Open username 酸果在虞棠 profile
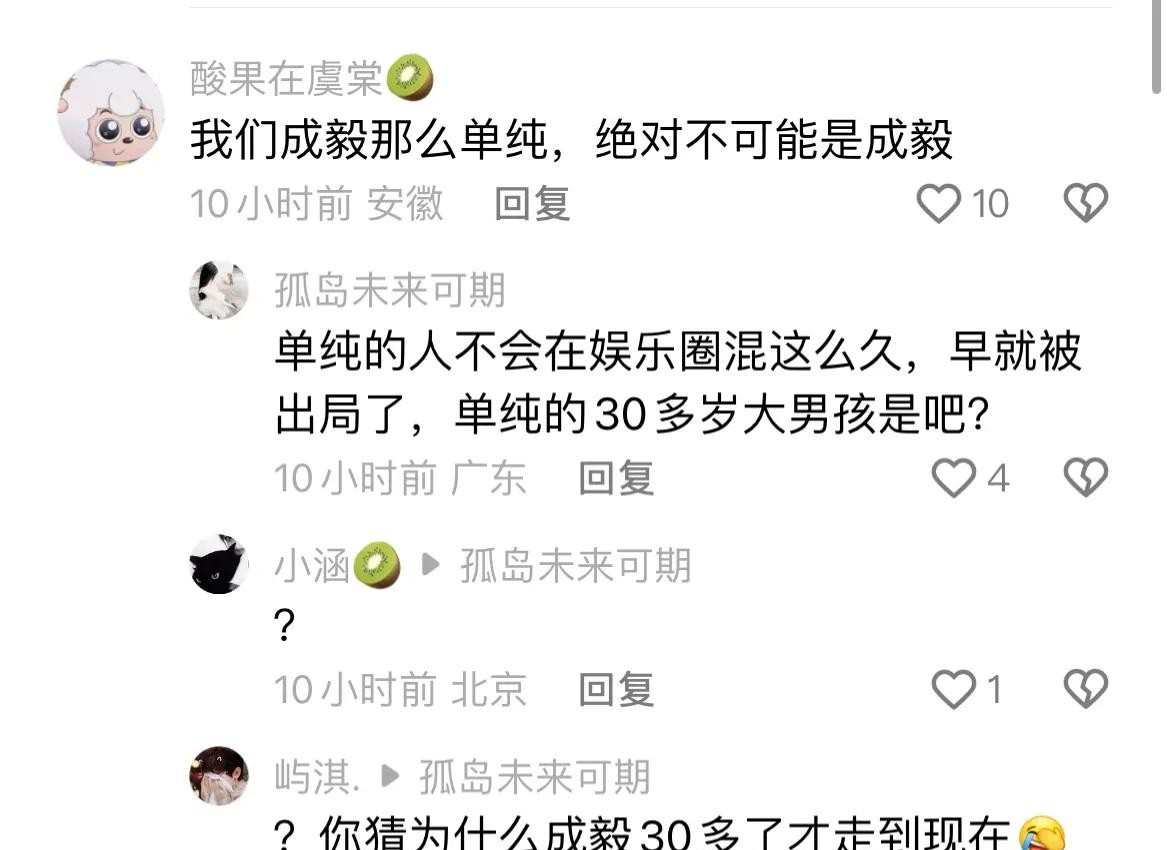The width and height of the screenshot is (1170, 850). pos(287,78)
